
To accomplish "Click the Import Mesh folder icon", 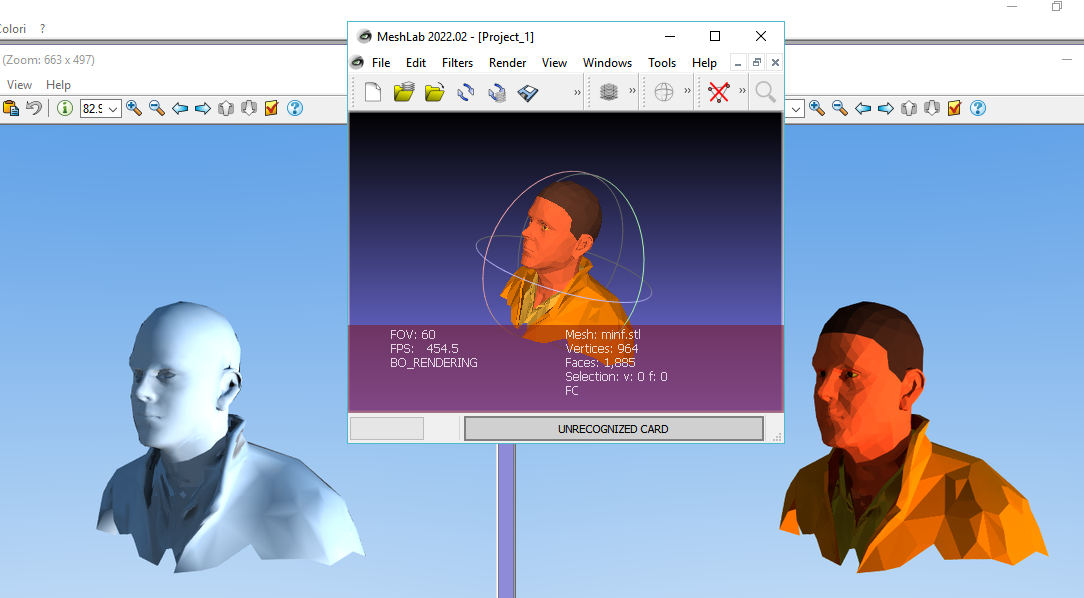I will pos(434,92).
